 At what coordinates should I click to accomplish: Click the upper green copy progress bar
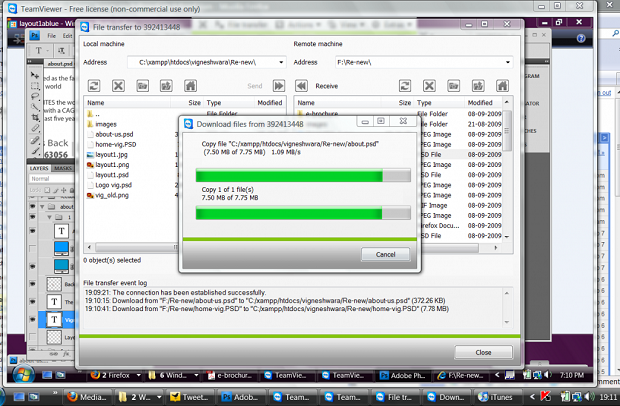click(x=303, y=176)
